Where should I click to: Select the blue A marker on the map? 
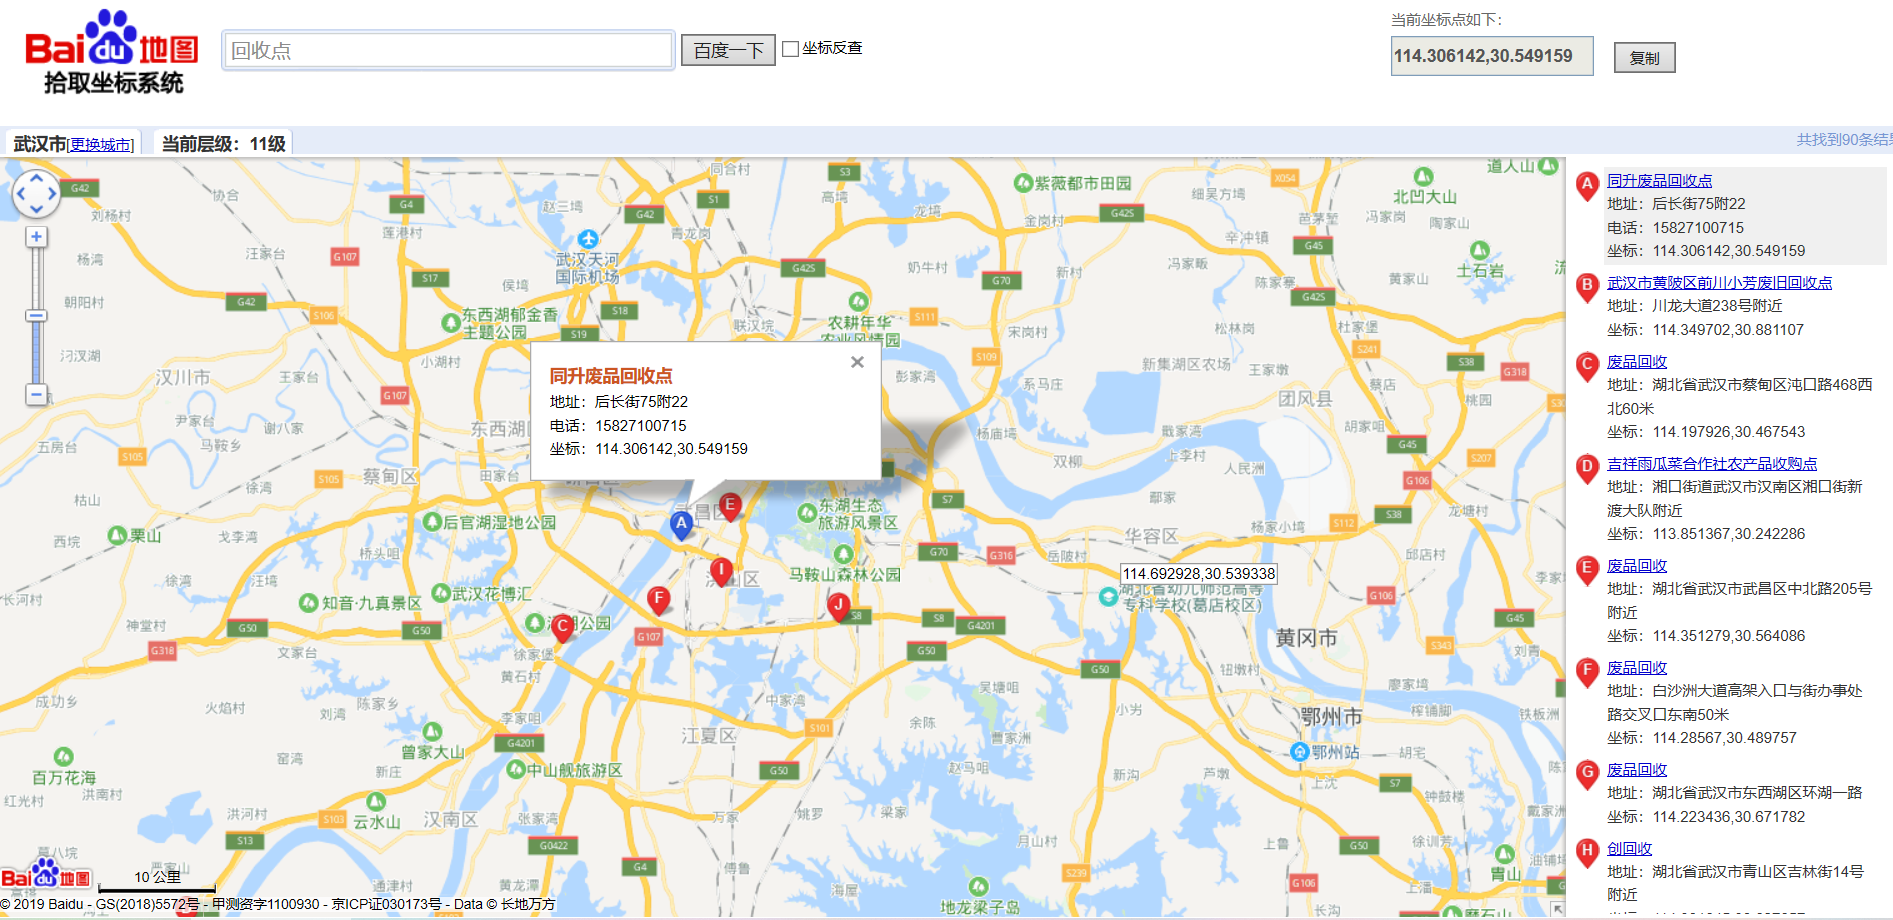pos(681,525)
